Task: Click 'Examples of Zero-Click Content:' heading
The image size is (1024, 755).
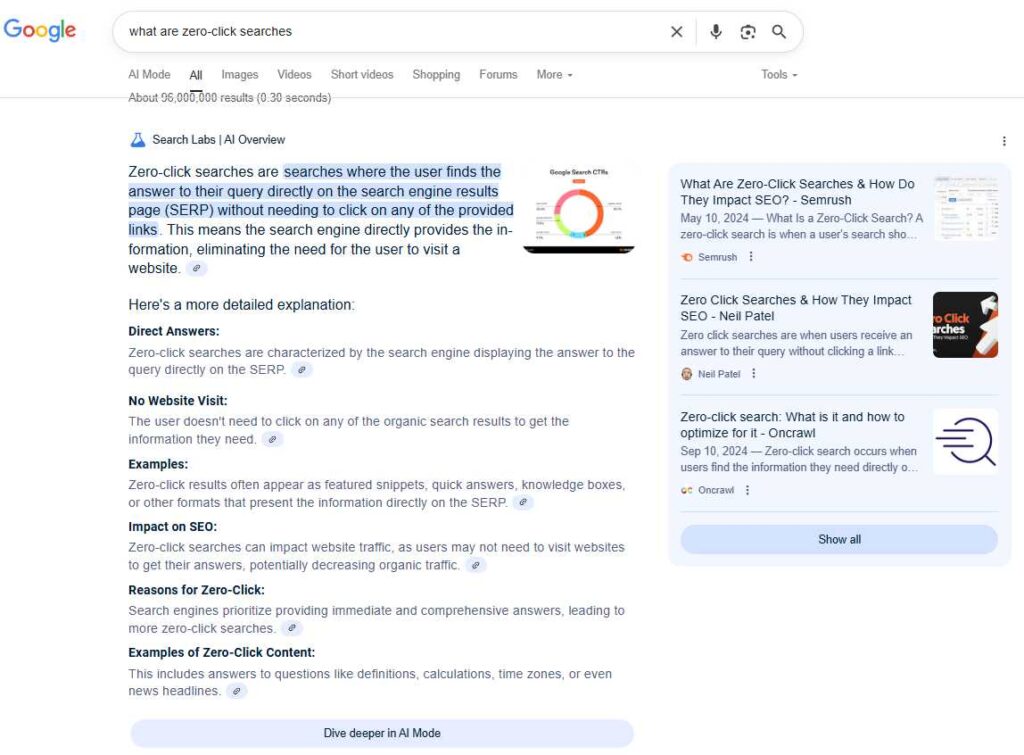Action: point(221,652)
